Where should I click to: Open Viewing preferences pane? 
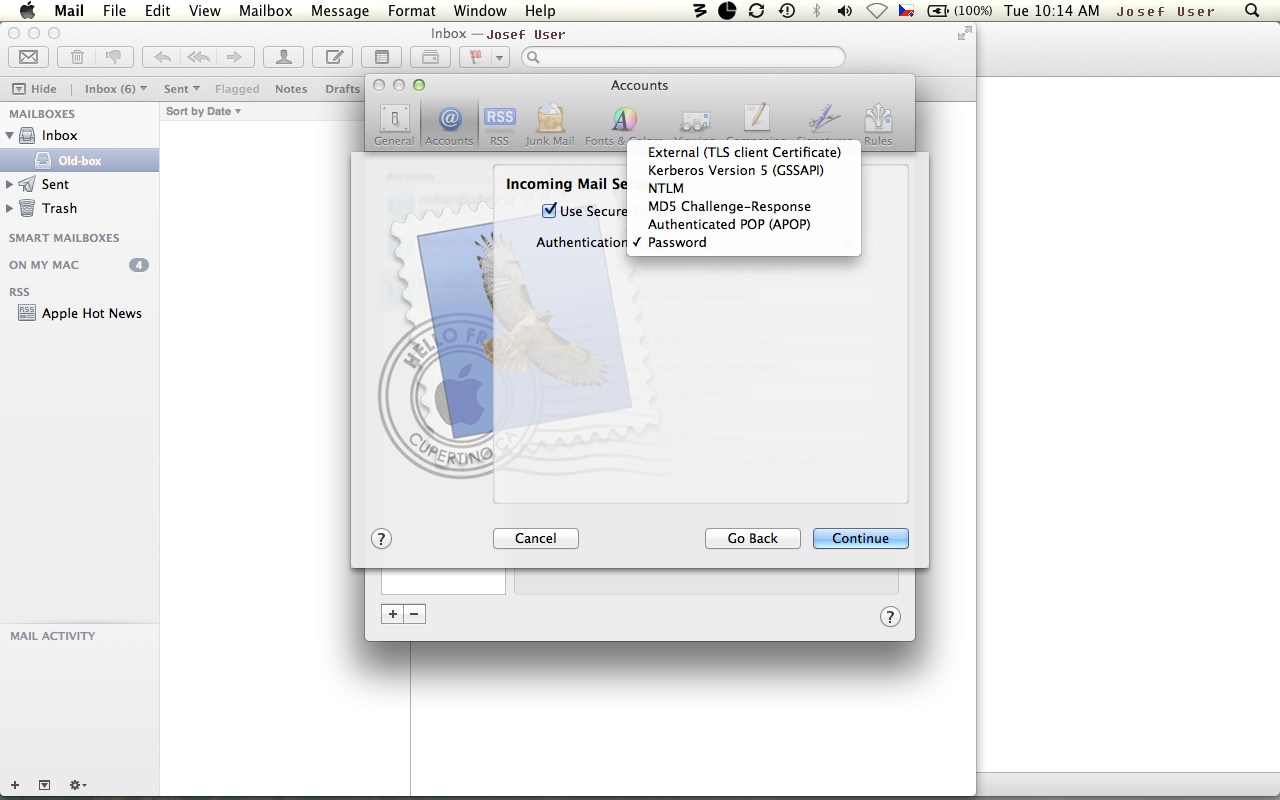[x=694, y=125]
